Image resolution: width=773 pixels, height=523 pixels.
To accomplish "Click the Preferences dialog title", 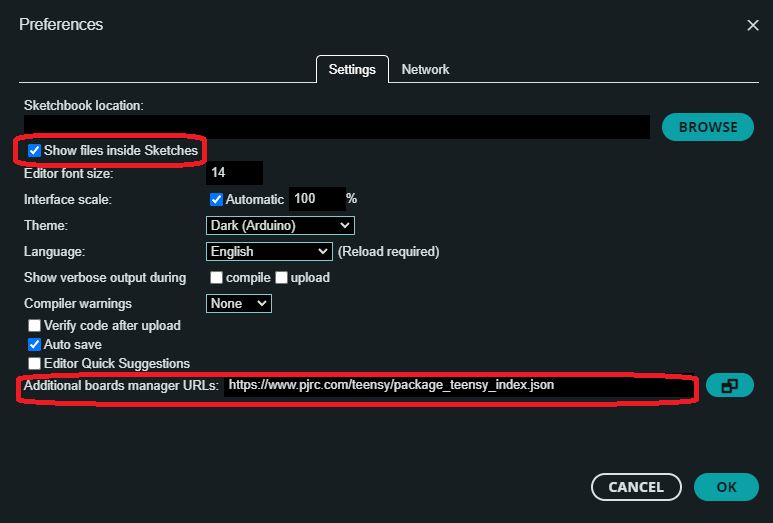I will click(x=61, y=24).
